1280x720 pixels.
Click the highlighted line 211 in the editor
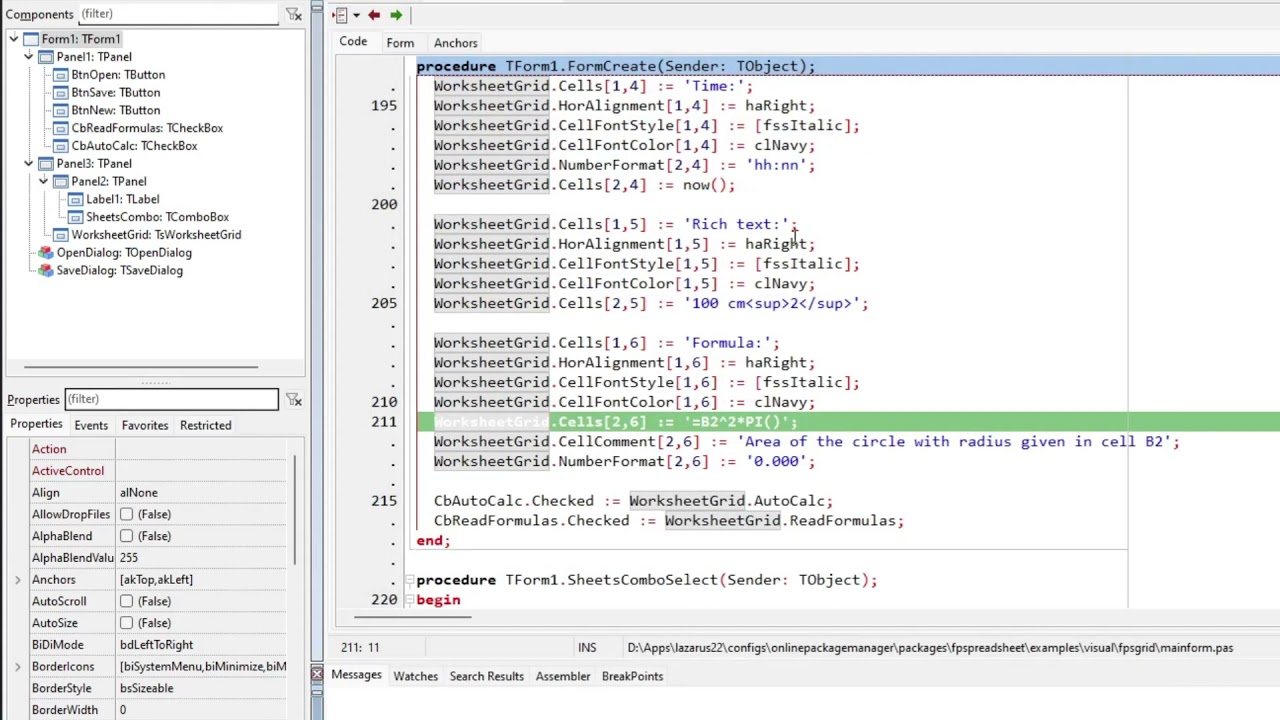848,422
